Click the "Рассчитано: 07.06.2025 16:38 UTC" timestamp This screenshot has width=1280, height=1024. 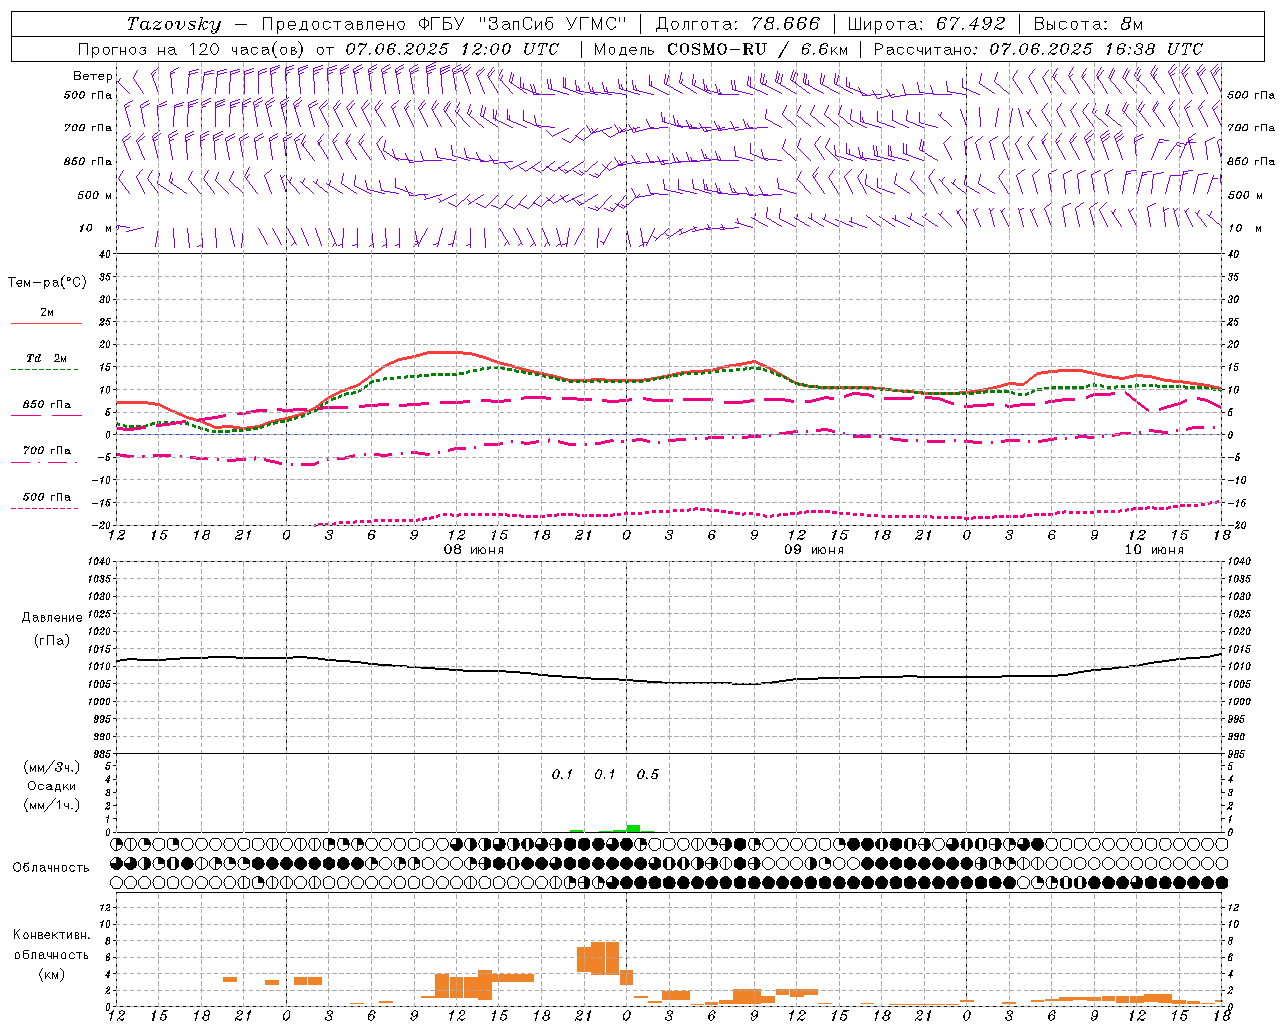1038,49
